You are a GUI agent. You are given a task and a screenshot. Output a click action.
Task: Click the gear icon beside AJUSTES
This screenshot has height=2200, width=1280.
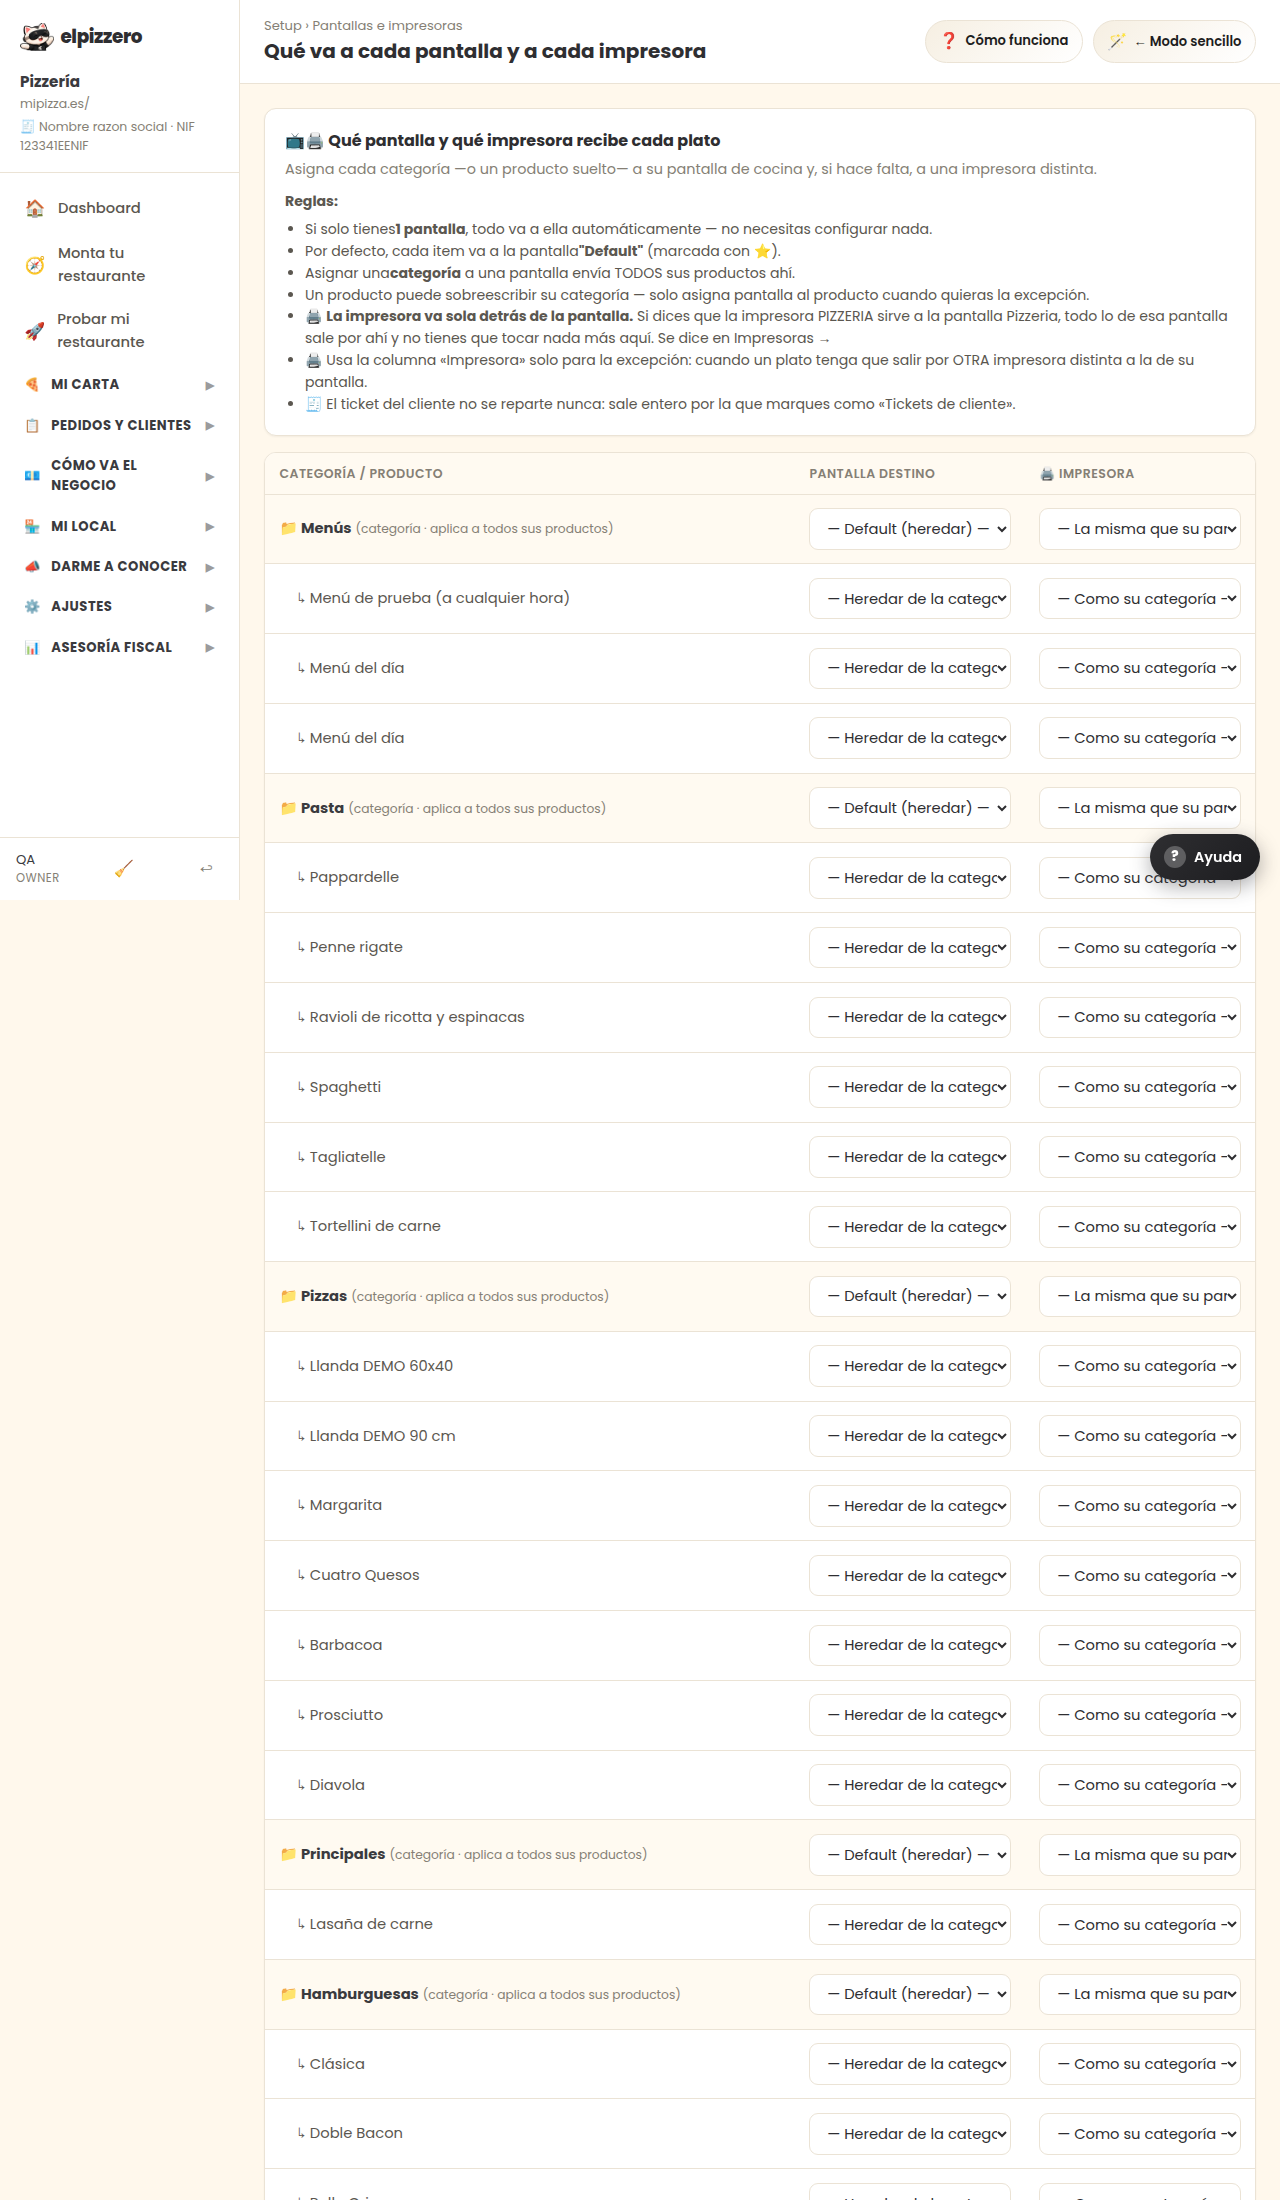click(32, 606)
